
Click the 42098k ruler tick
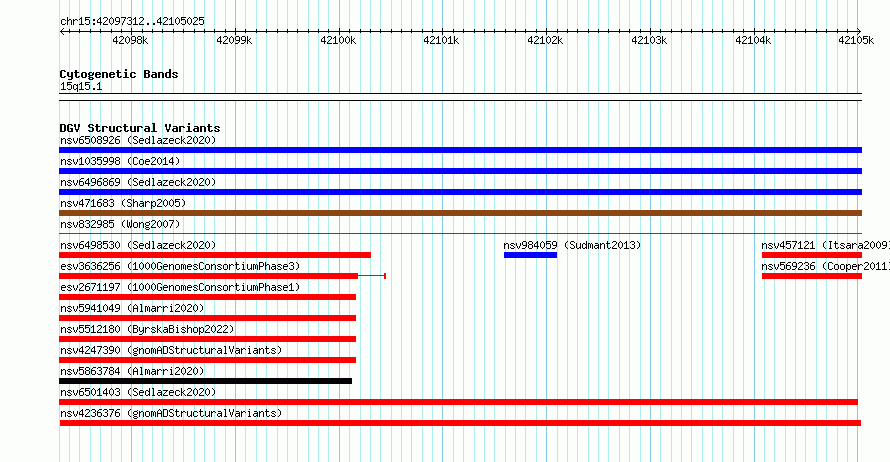[130, 40]
